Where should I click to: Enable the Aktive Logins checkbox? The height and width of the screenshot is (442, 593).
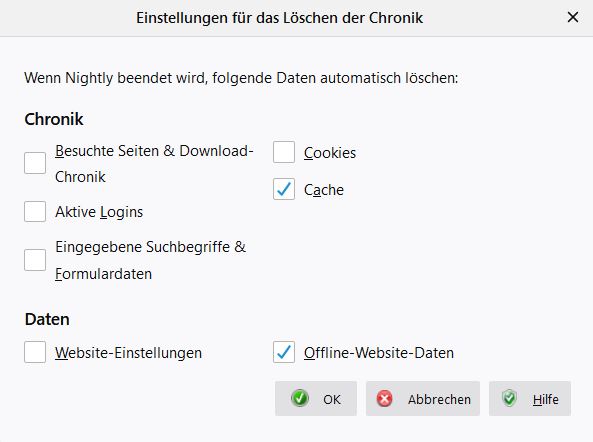[35, 211]
